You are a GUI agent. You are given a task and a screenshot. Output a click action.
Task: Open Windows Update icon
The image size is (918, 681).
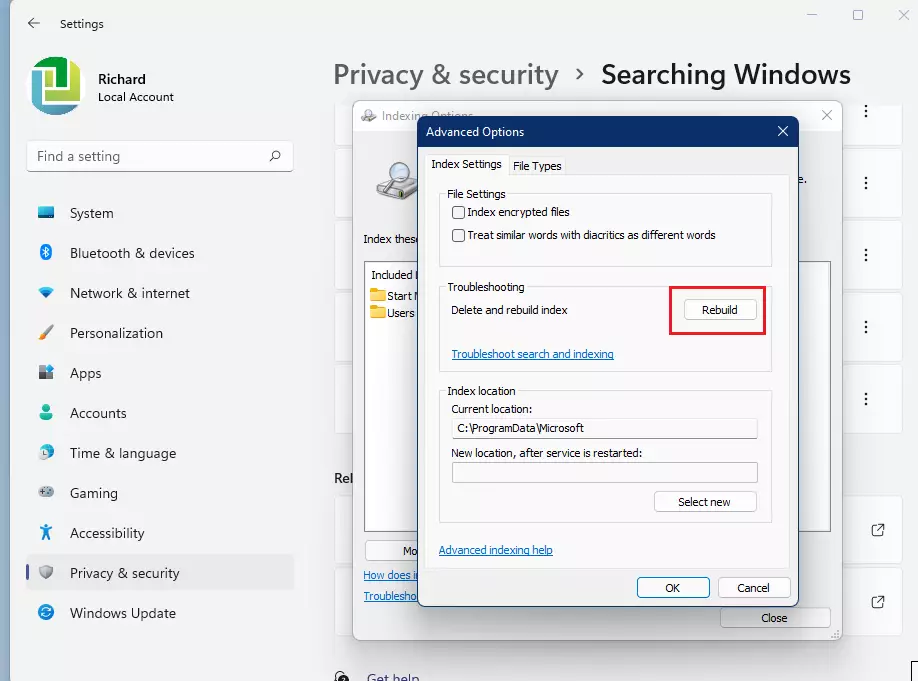pyautogui.click(x=46, y=612)
